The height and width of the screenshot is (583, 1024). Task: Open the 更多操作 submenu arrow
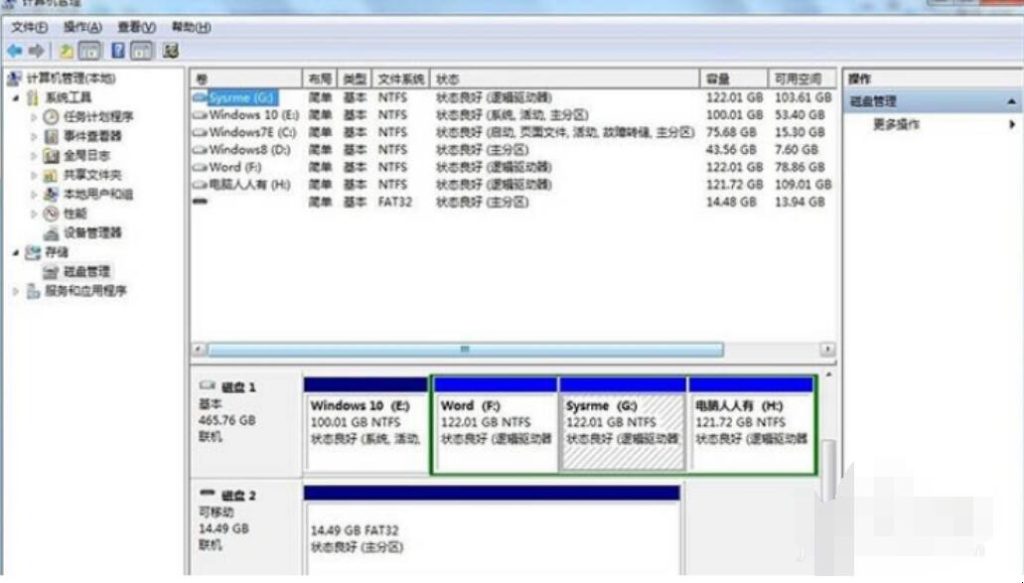pyautogui.click(x=1011, y=124)
